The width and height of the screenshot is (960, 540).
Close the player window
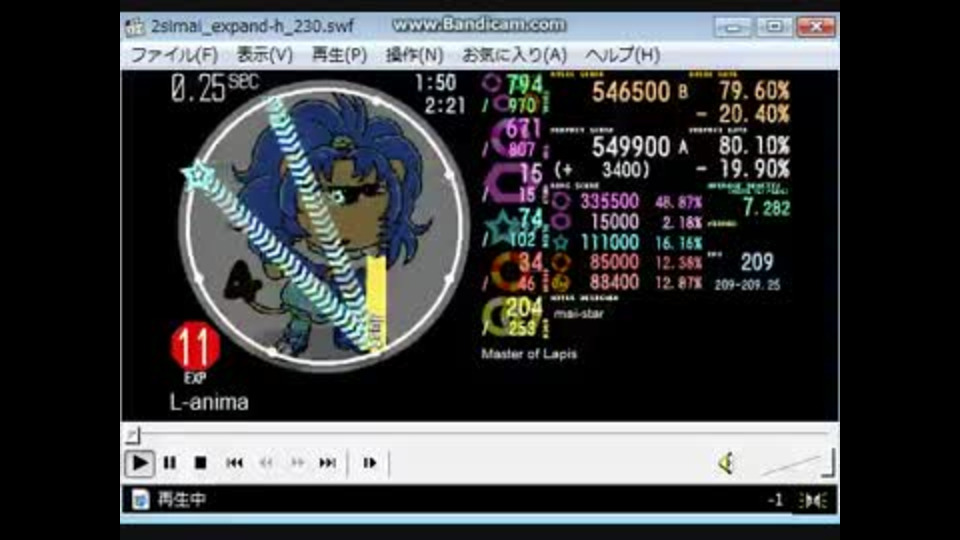pos(816,26)
